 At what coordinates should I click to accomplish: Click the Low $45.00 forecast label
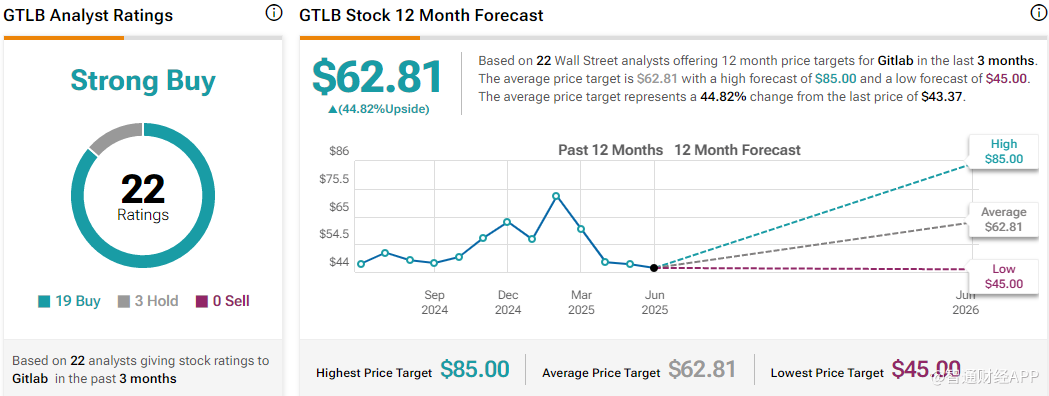1004,276
